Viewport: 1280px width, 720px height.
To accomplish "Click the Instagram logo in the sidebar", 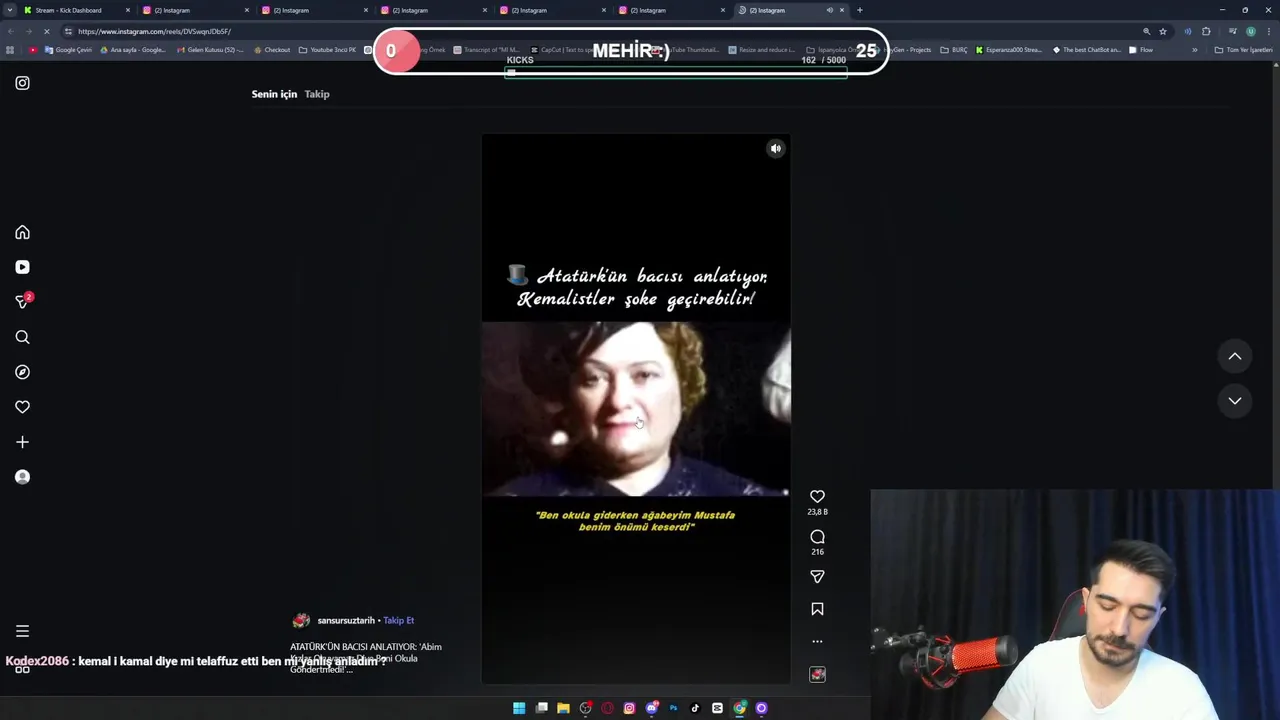I will tap(22, 83).
